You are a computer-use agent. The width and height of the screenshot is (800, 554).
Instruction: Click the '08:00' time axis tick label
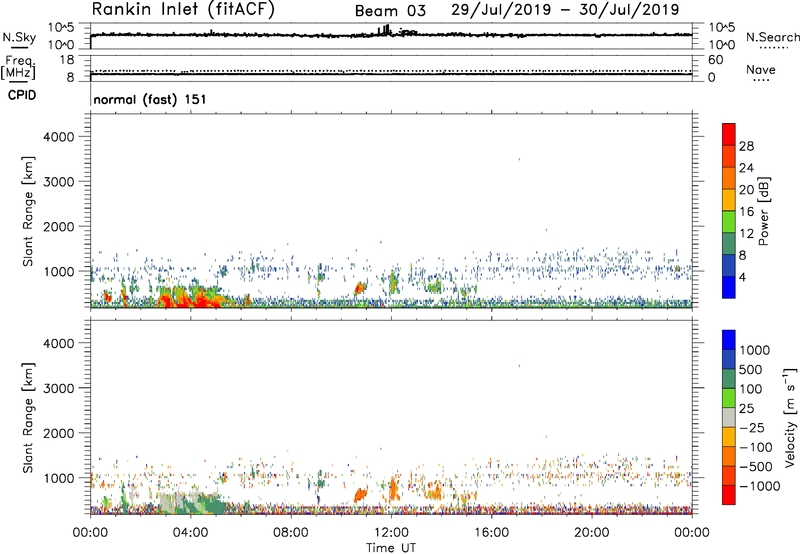291,533
